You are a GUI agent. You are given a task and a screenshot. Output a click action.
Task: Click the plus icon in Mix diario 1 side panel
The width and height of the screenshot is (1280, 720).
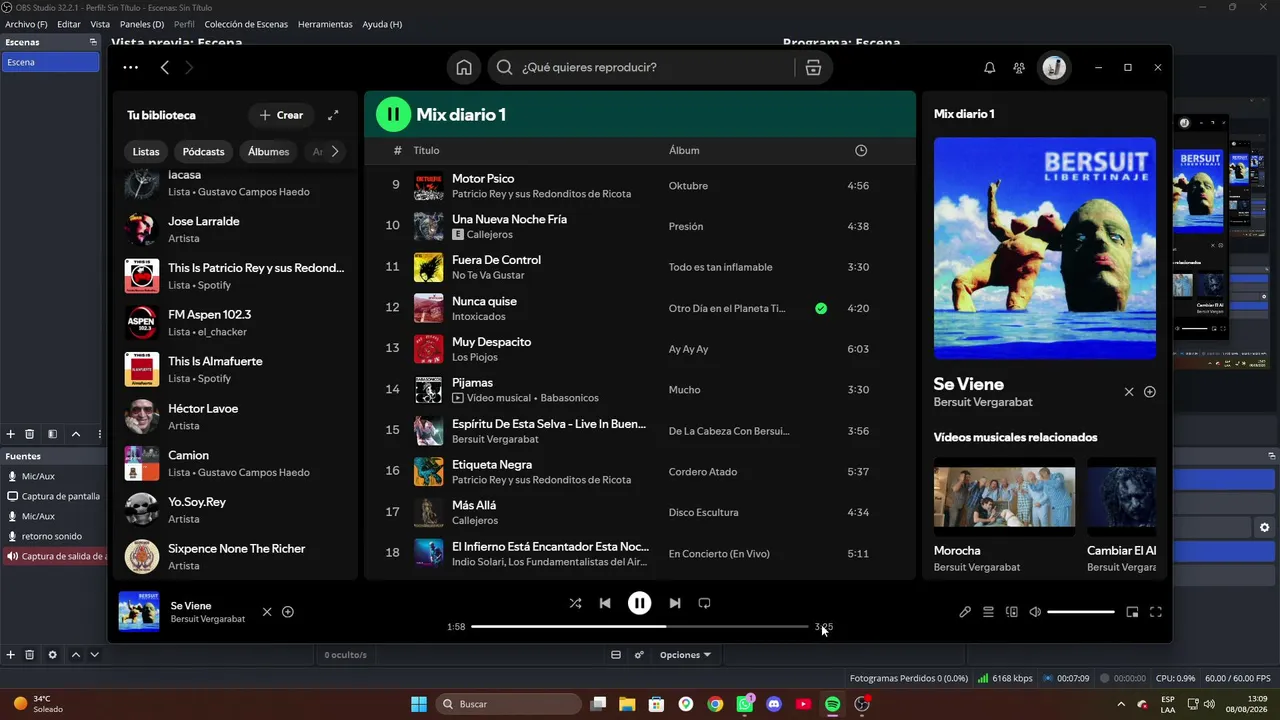pos(1150,392)
